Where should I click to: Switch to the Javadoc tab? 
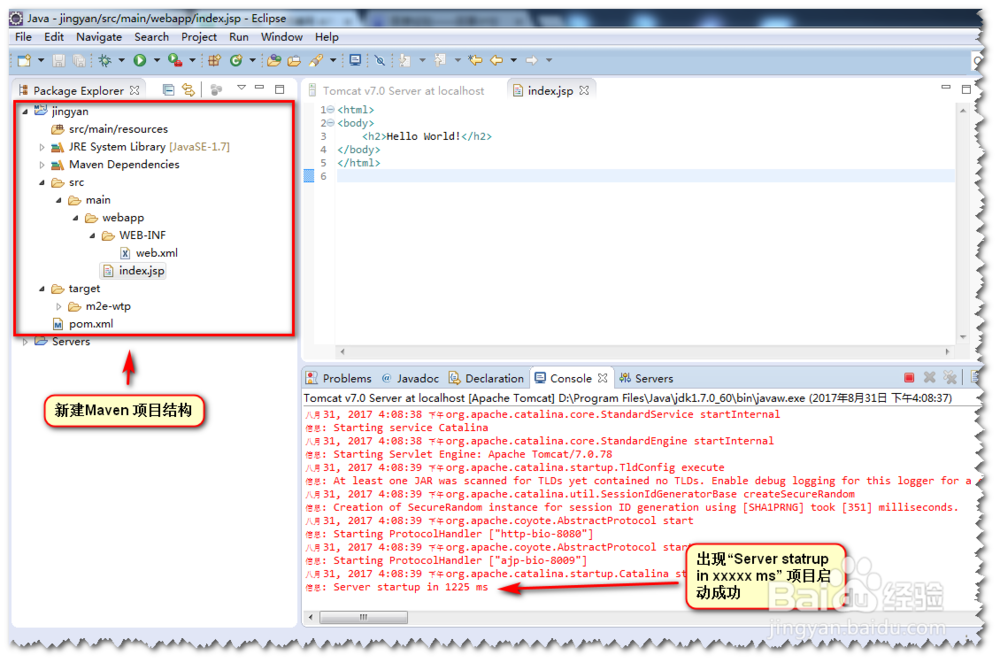pyautogui.click(x=410, y=378)
